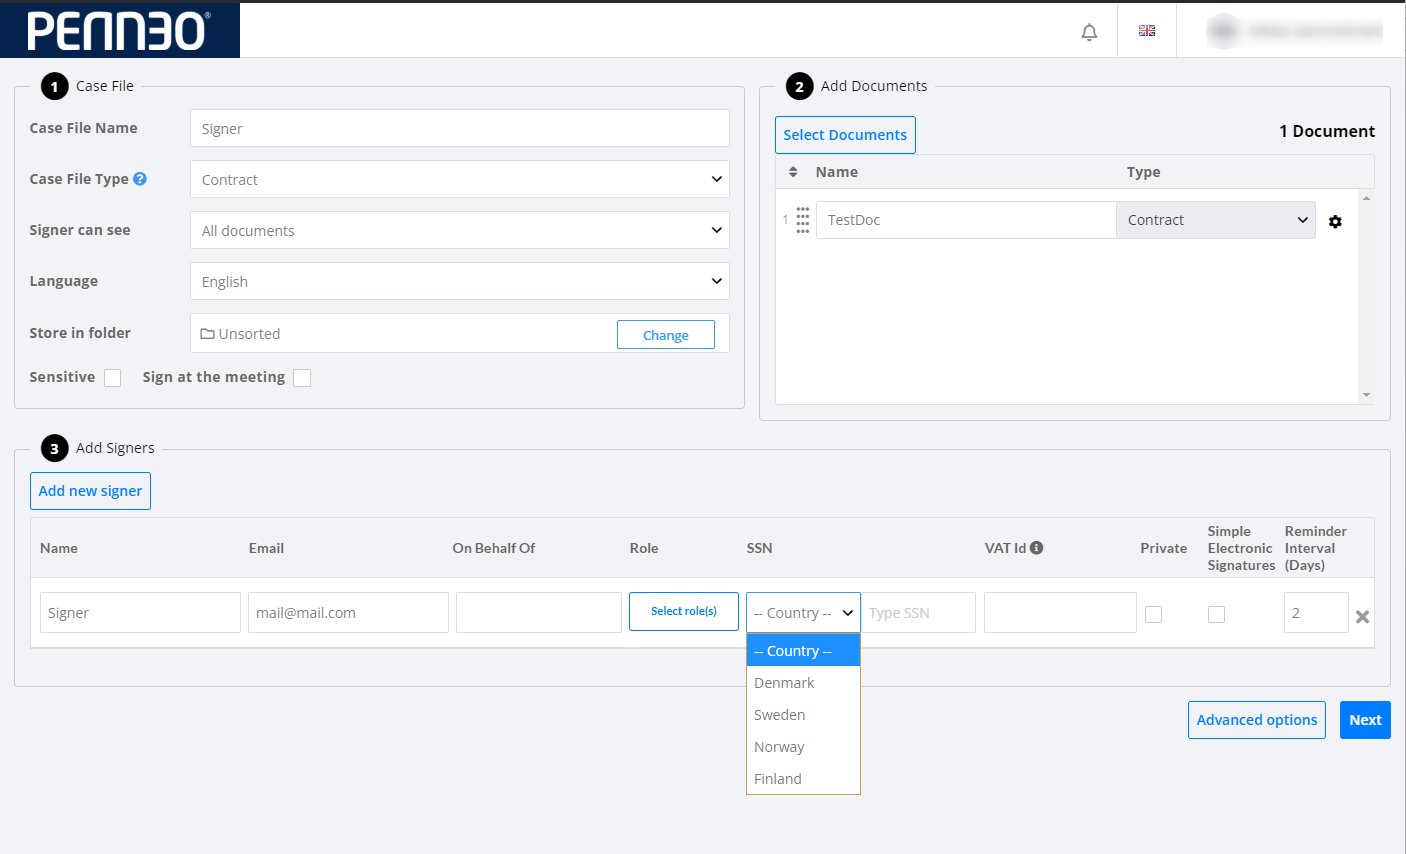Screen dimensions: 1406x854
Task: Grab the TestDoc drag handle
Action: pyautogui.click(x=803, y=220)
